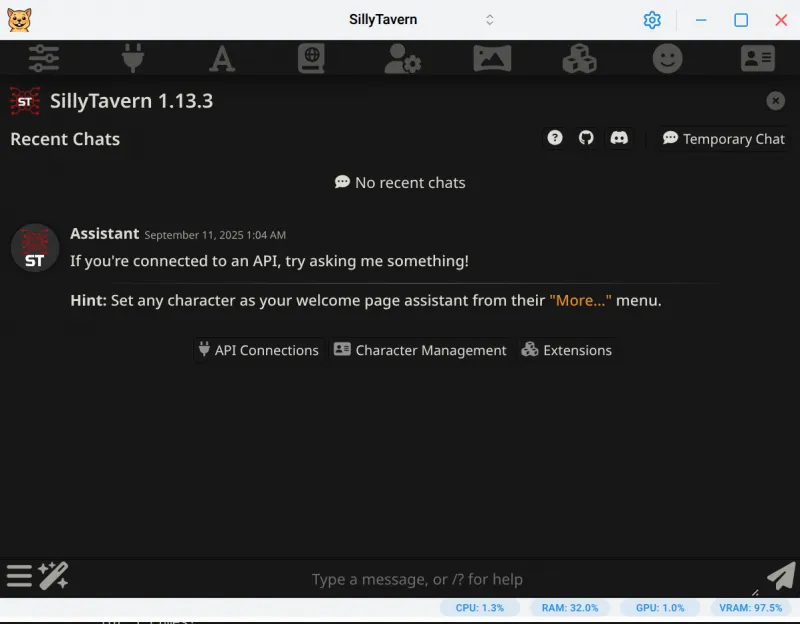Viewport: 800px width, 624px height.
Task: Open the Discord server icon
Action: [619, 138]
